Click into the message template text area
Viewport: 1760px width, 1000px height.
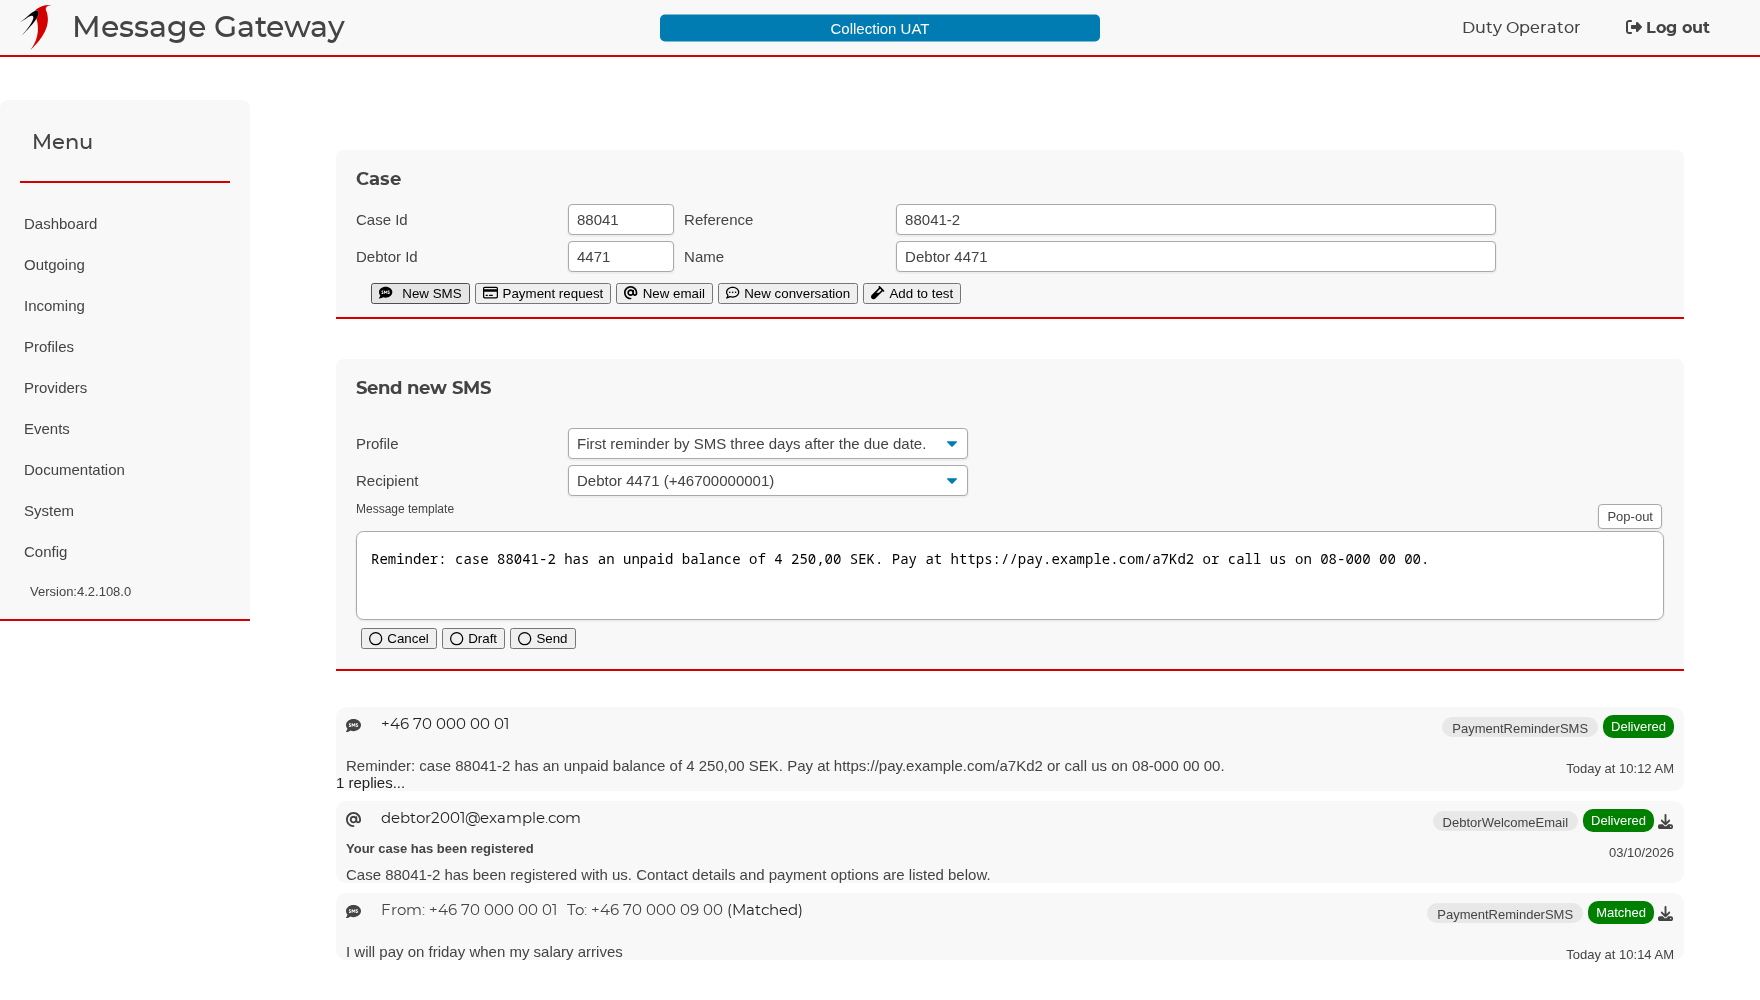(1010, 576)
